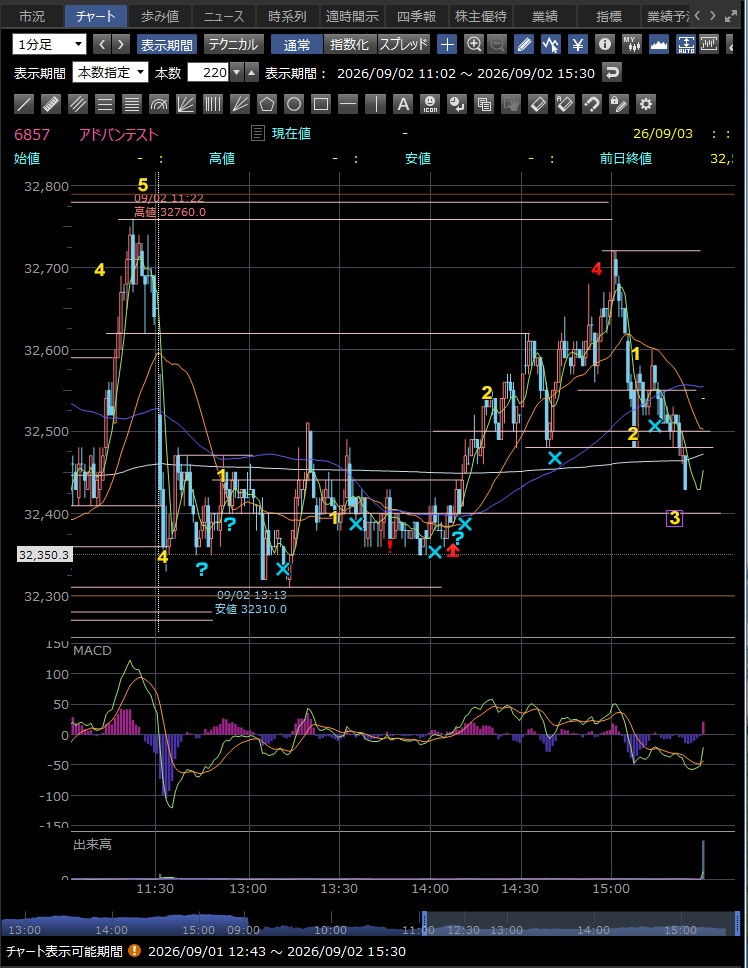Toggle the 通常 display mode

[x=297, y=44]
